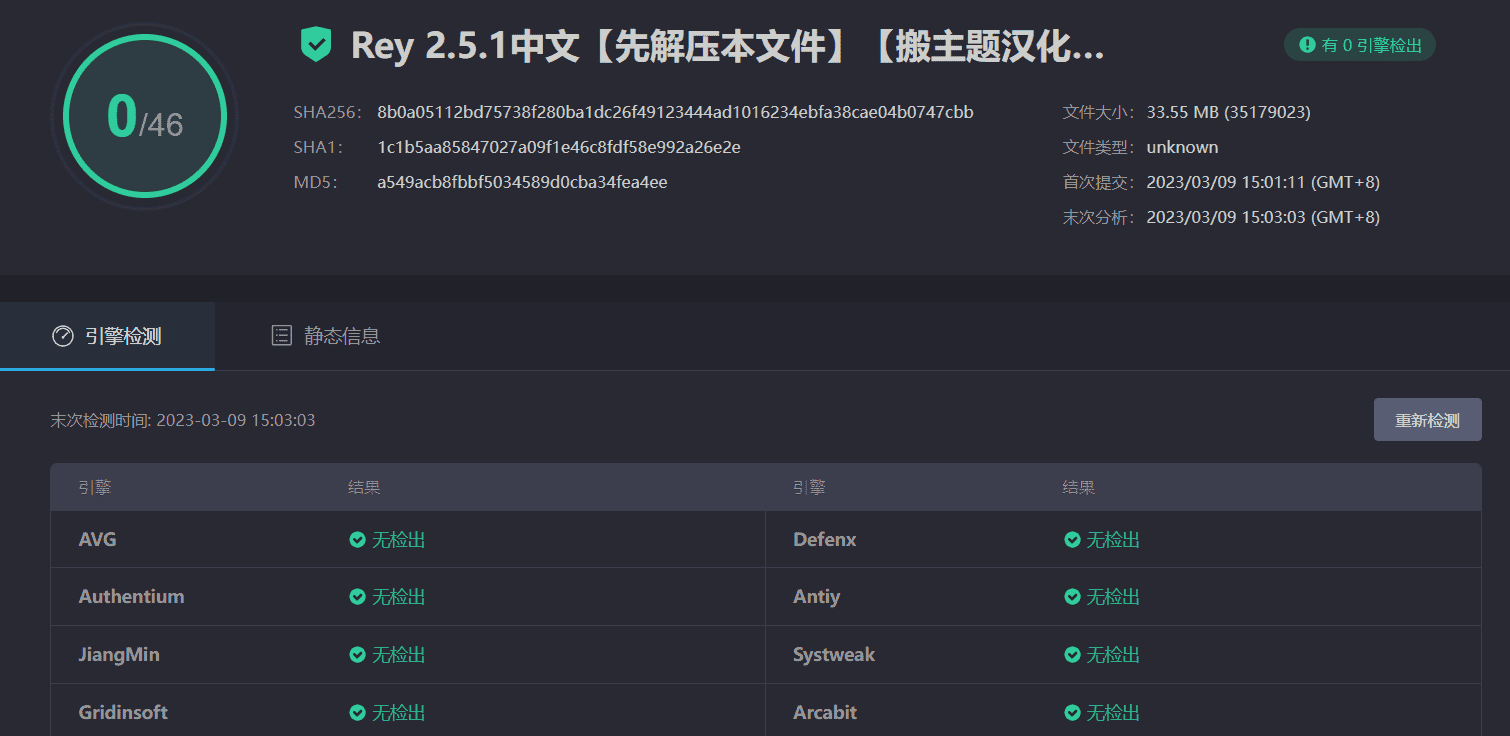Click the 无检出 result text for JiangMin

coord(399,655)
